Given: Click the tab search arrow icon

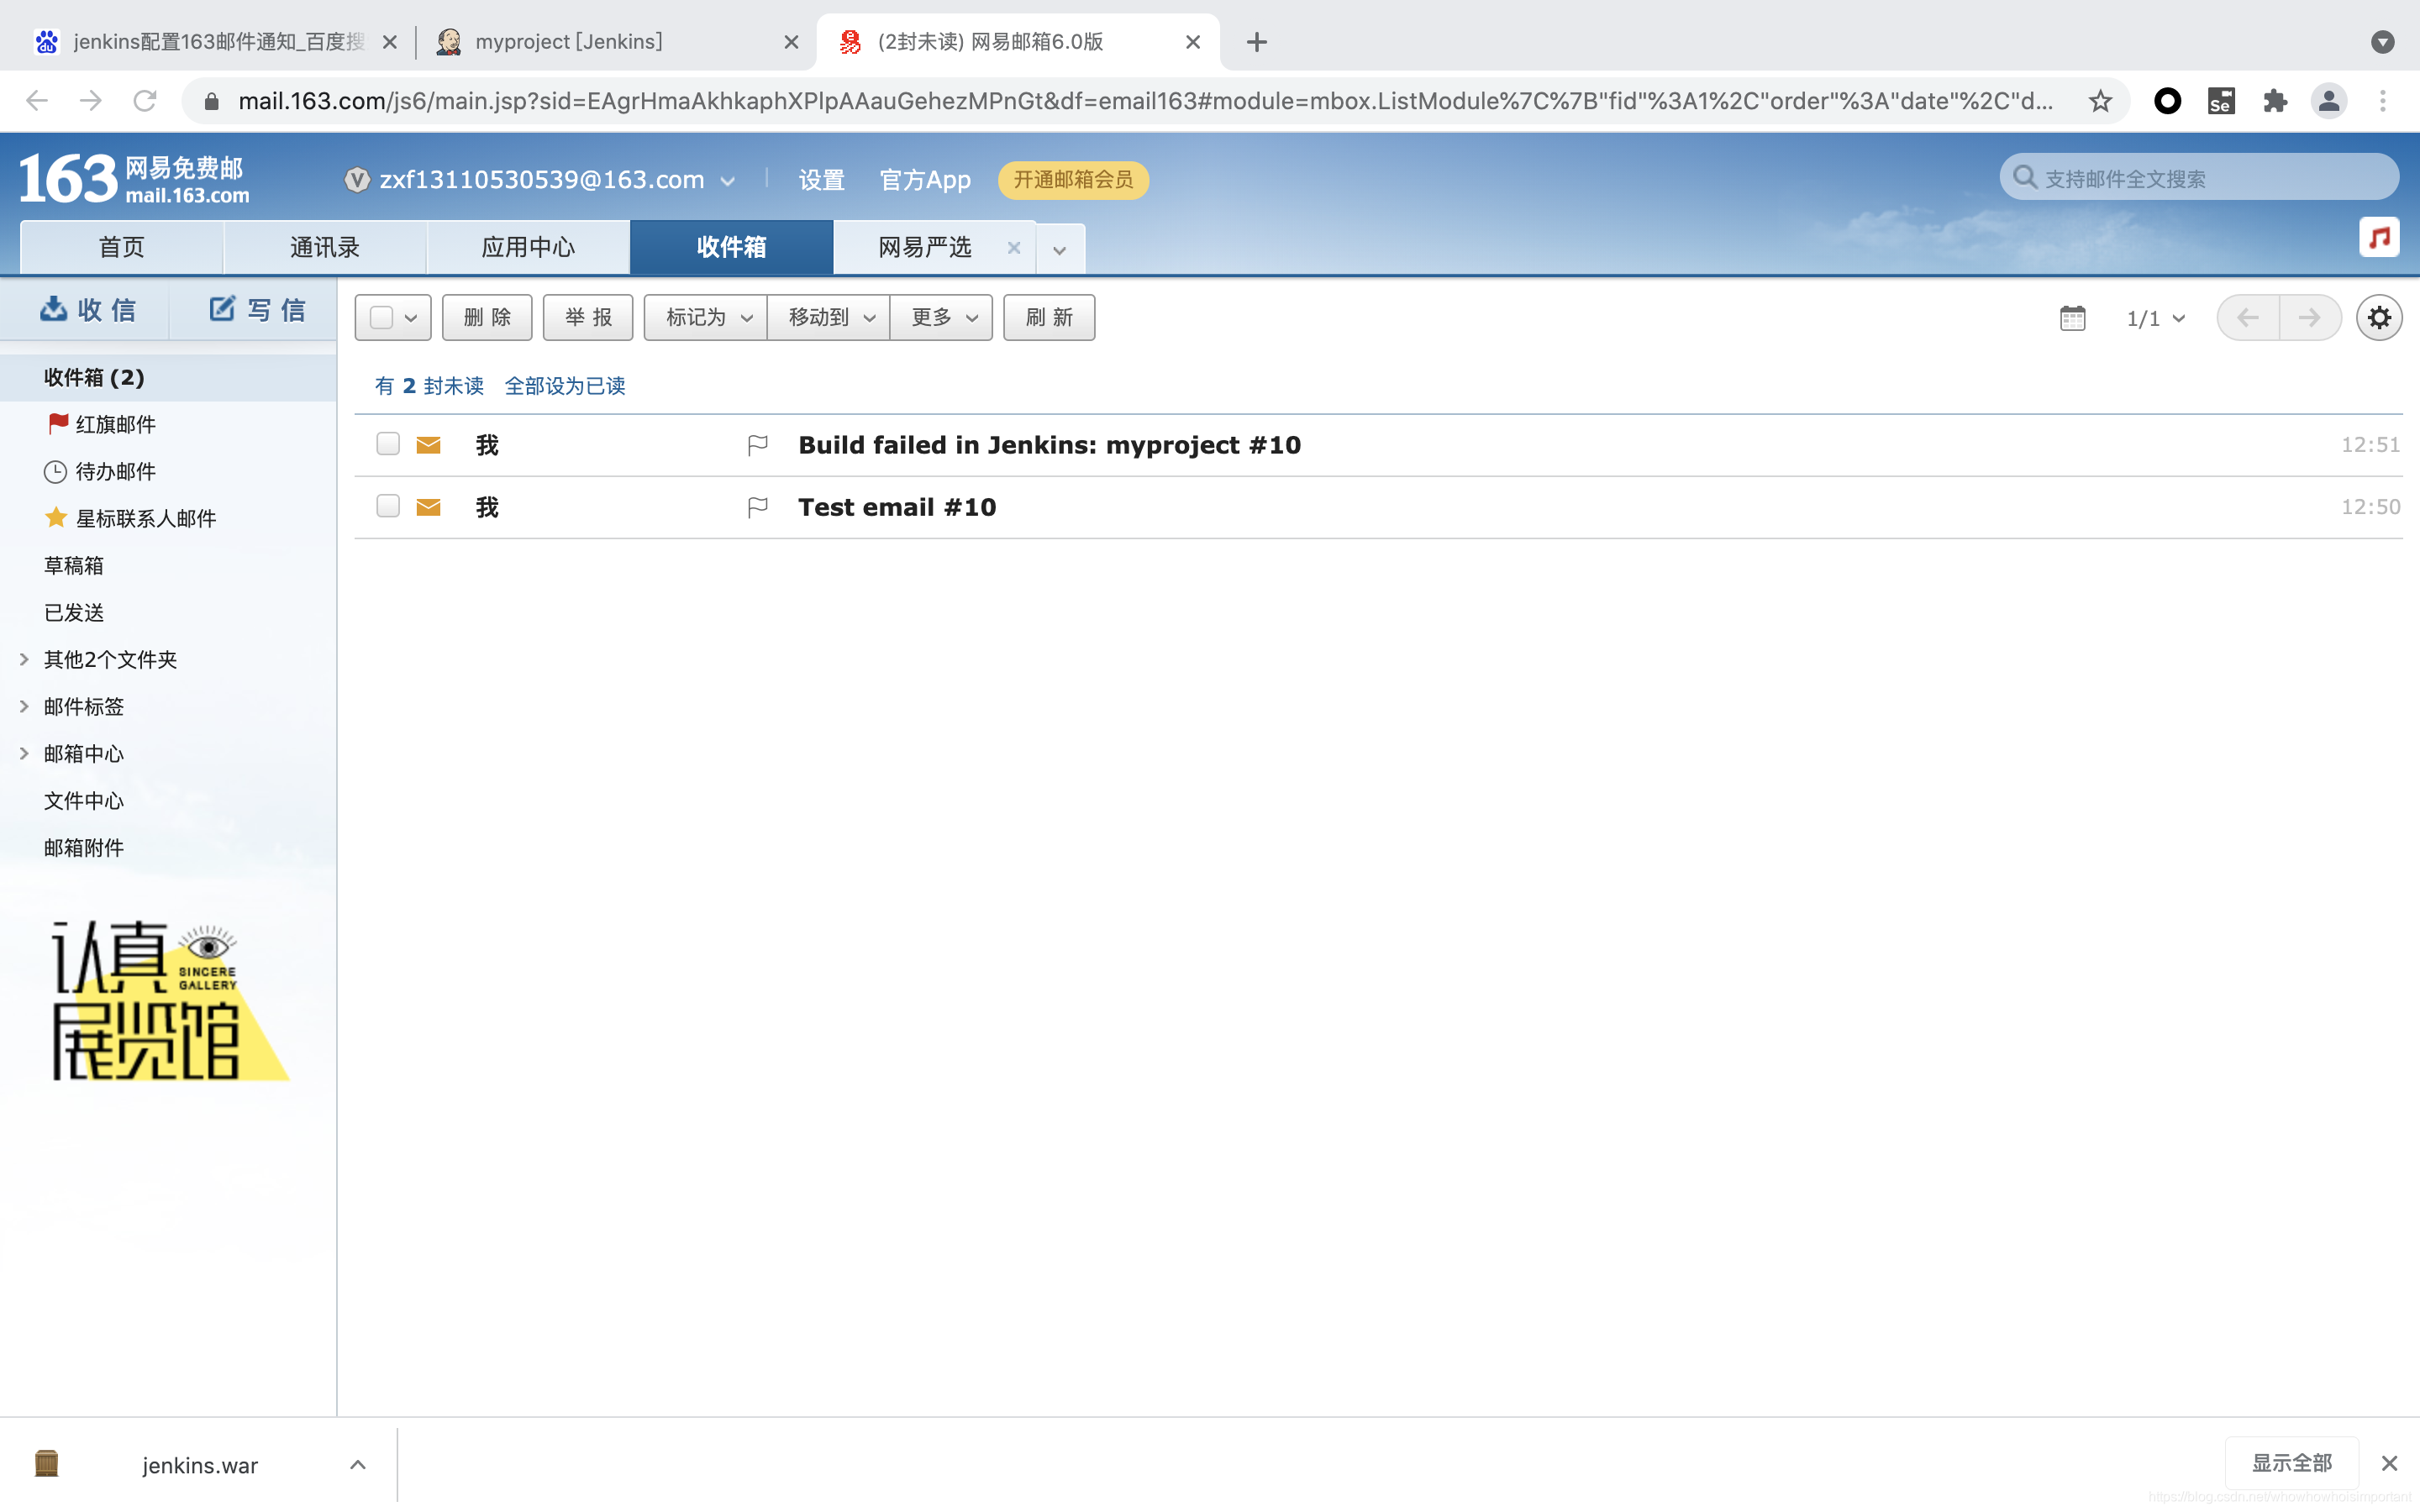Looking at the screenshot, I should [x=2383, y=42].
